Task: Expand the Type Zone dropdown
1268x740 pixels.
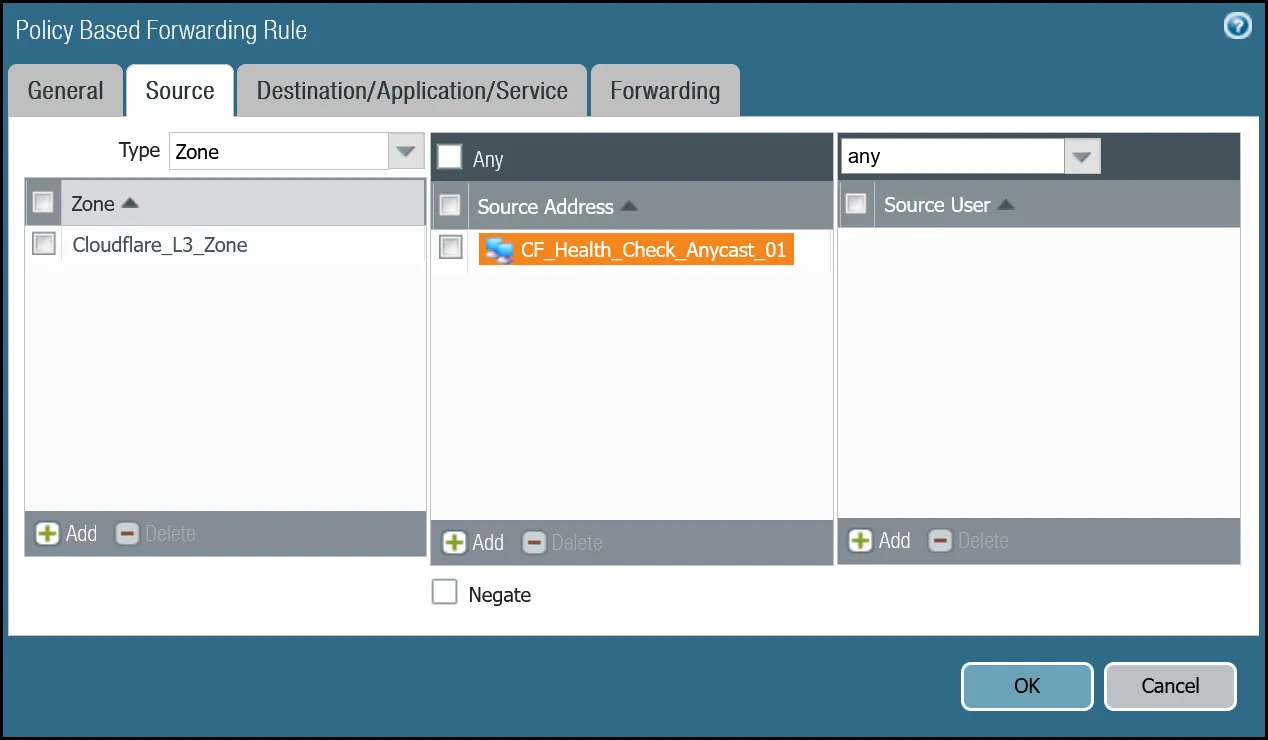Action: [x=405, y=152]
